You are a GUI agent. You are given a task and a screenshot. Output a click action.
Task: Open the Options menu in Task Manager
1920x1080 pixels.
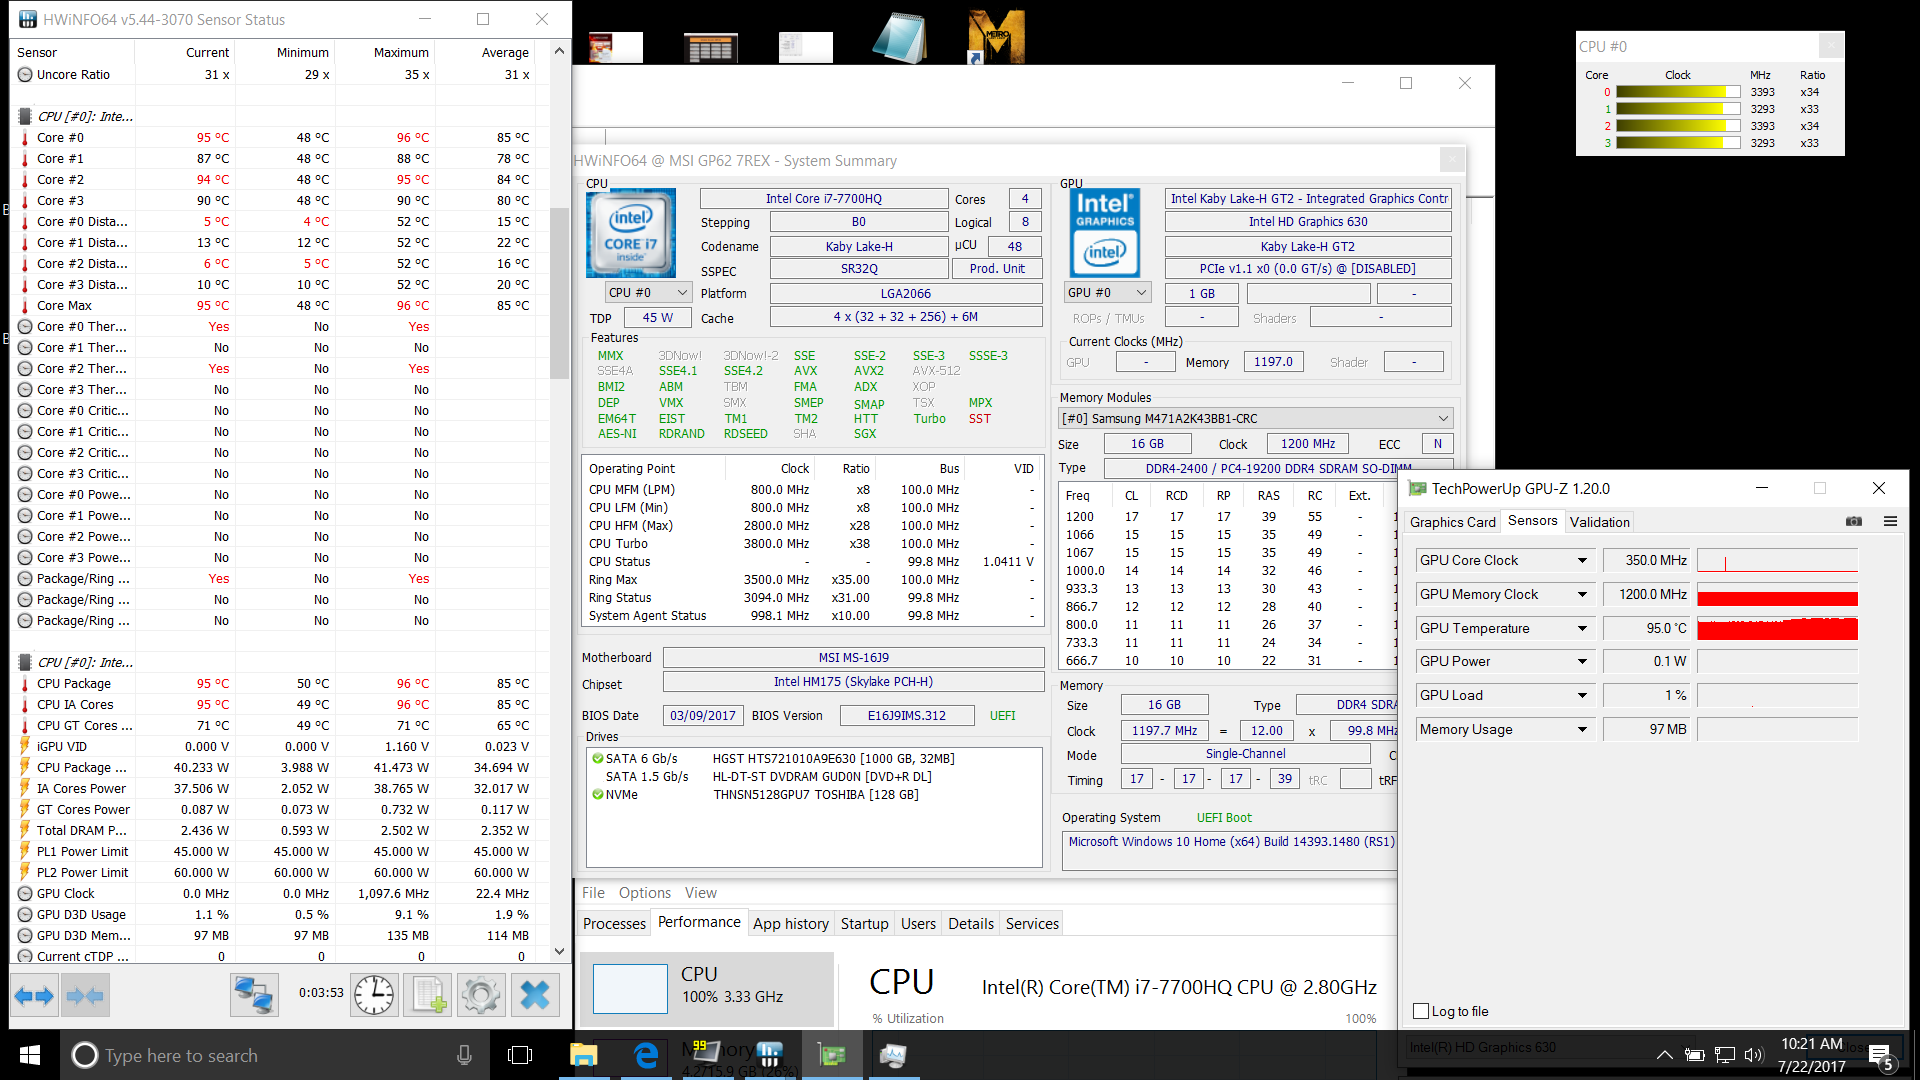(644, 893)
